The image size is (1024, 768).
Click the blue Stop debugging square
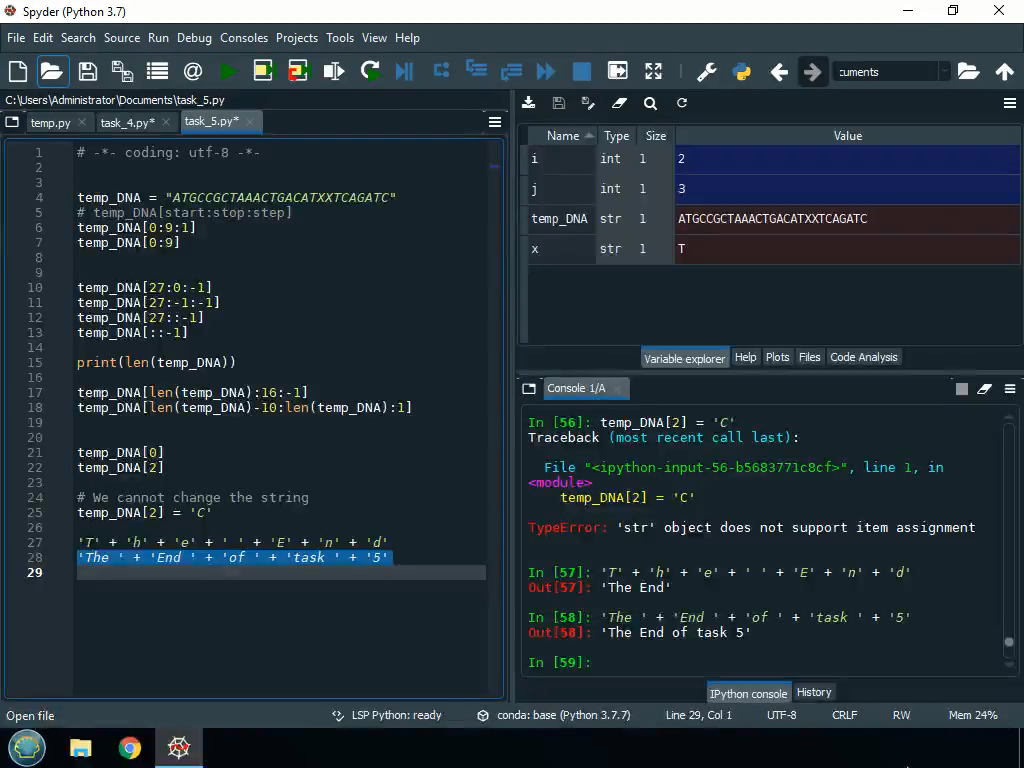[x=581, y=71]
